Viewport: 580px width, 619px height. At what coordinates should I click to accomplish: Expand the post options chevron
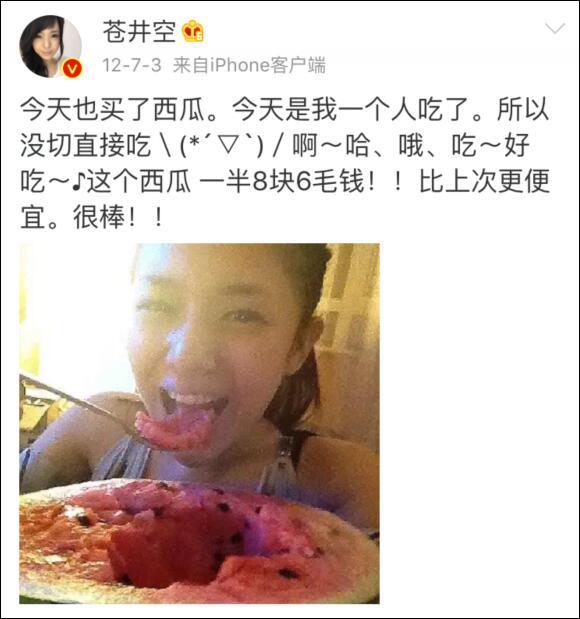tap(555, 28)
